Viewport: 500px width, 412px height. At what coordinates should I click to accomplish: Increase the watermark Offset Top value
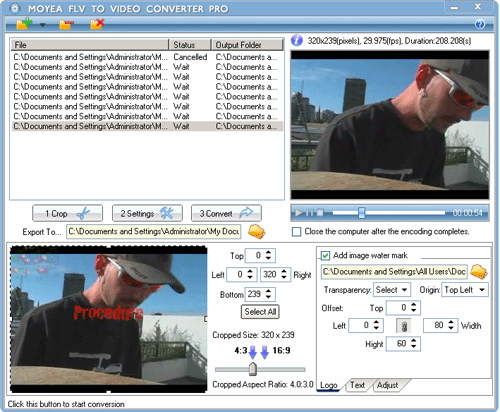(x=414, y=305)
